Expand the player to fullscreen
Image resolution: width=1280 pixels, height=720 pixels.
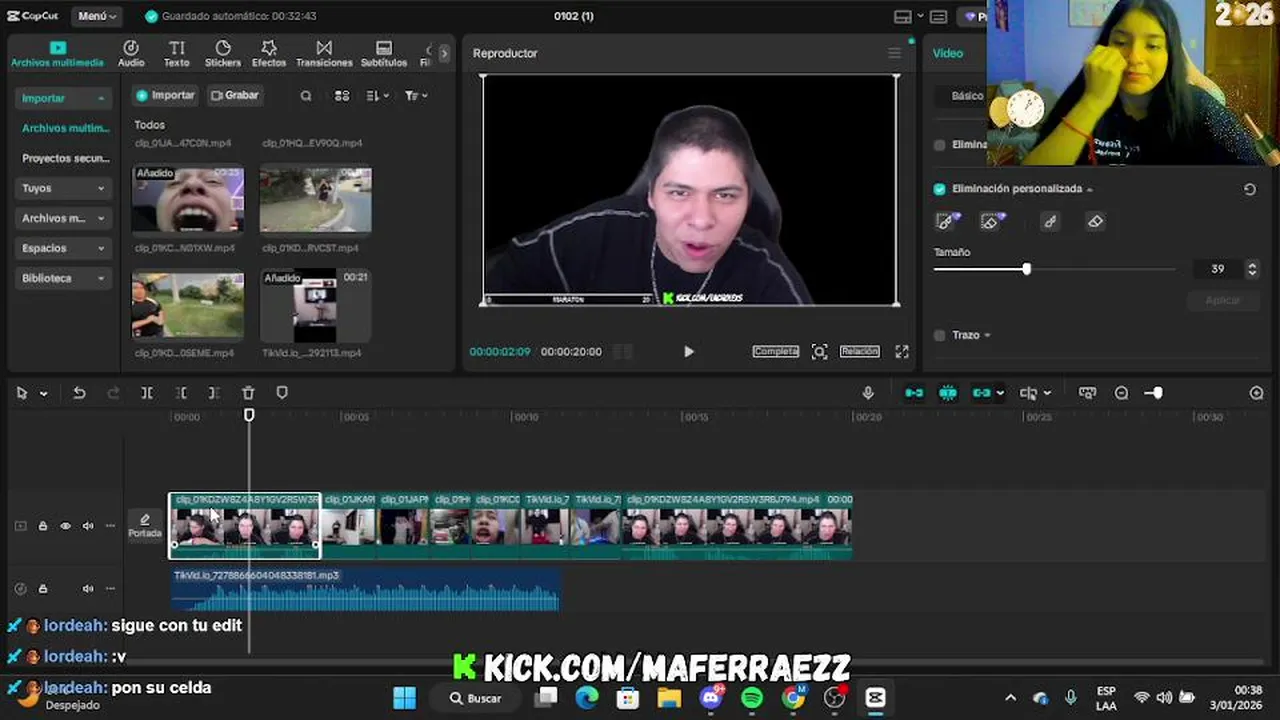pos(902,351)
